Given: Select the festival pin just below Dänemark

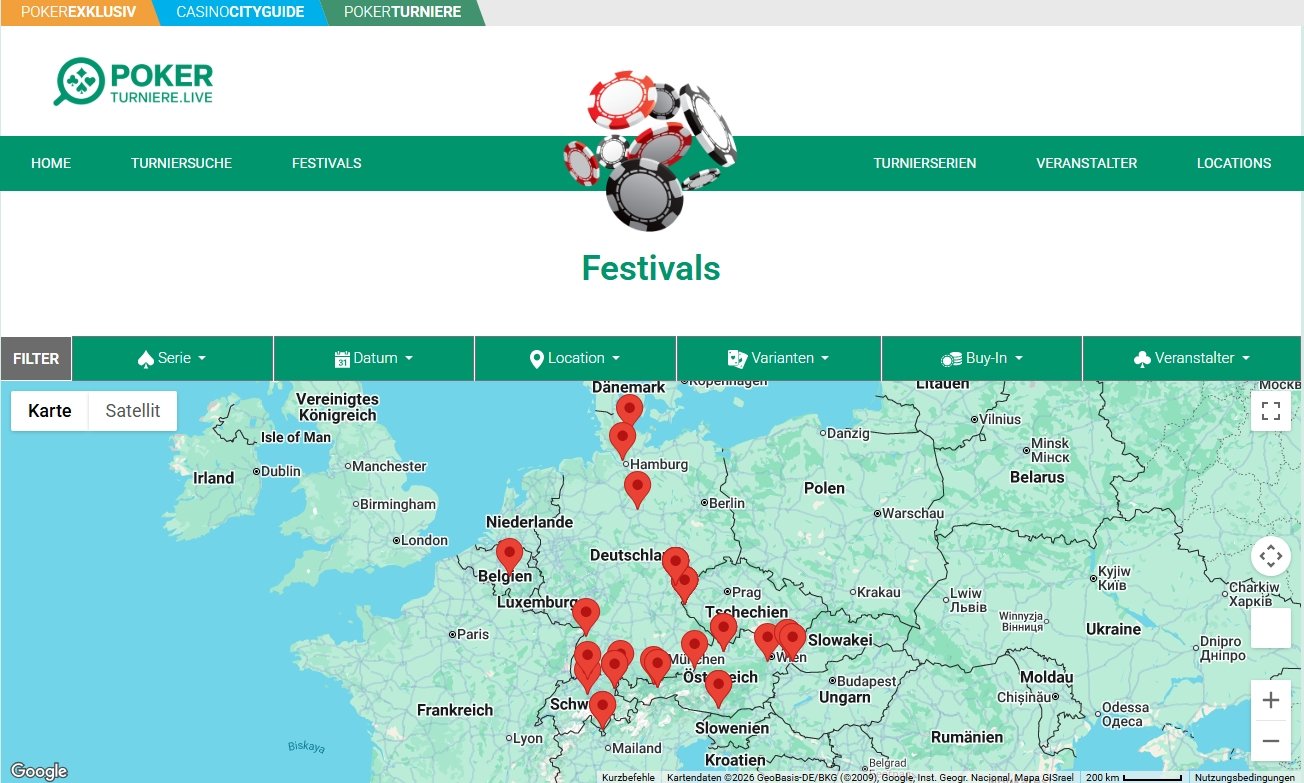Looking at the screenshot, I should point(629,411).
